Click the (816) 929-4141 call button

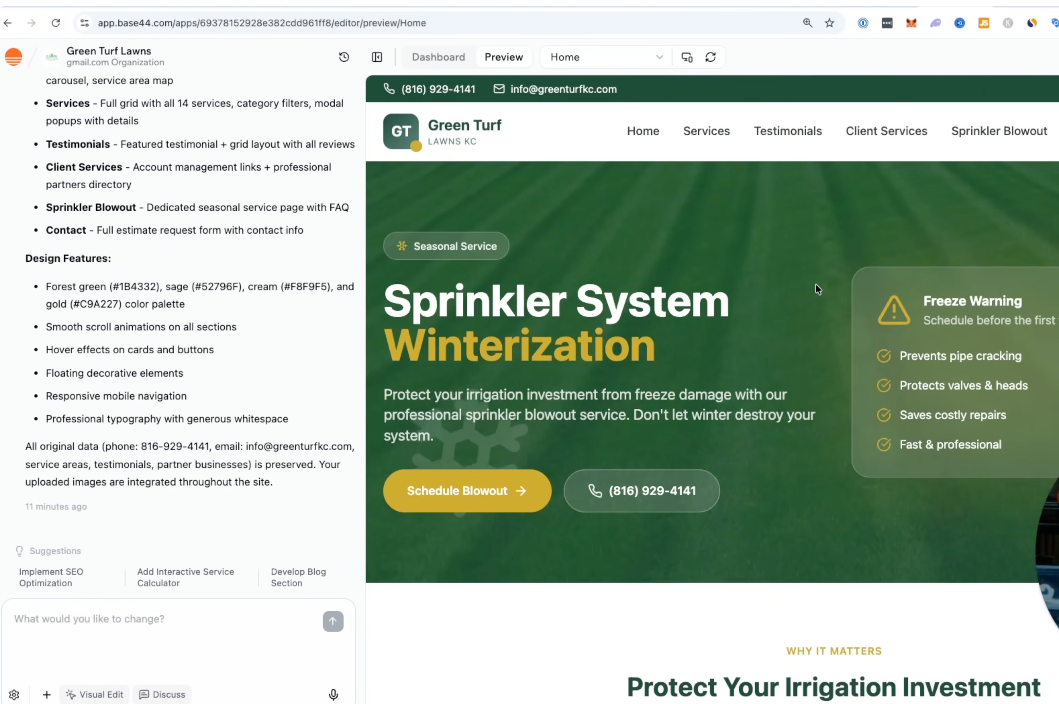coord(642,491)
